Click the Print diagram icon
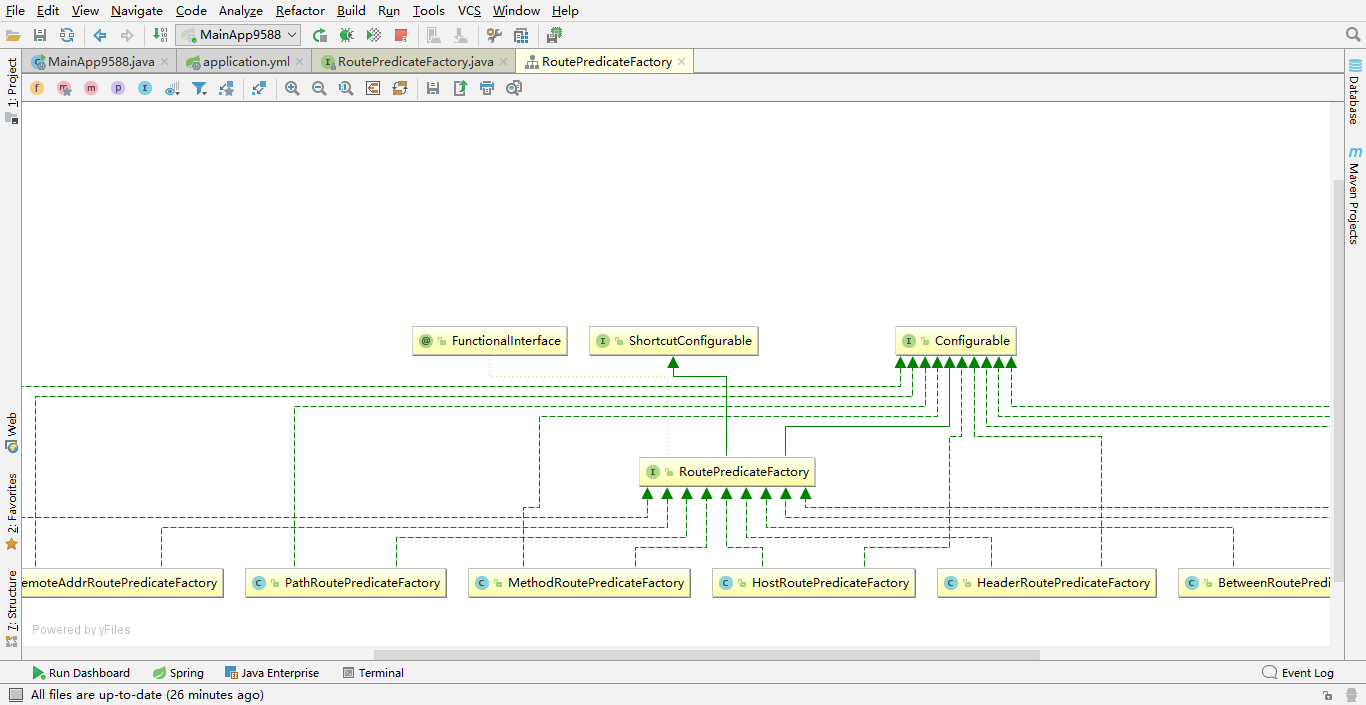1366x705 pixels. coord(487,88)
